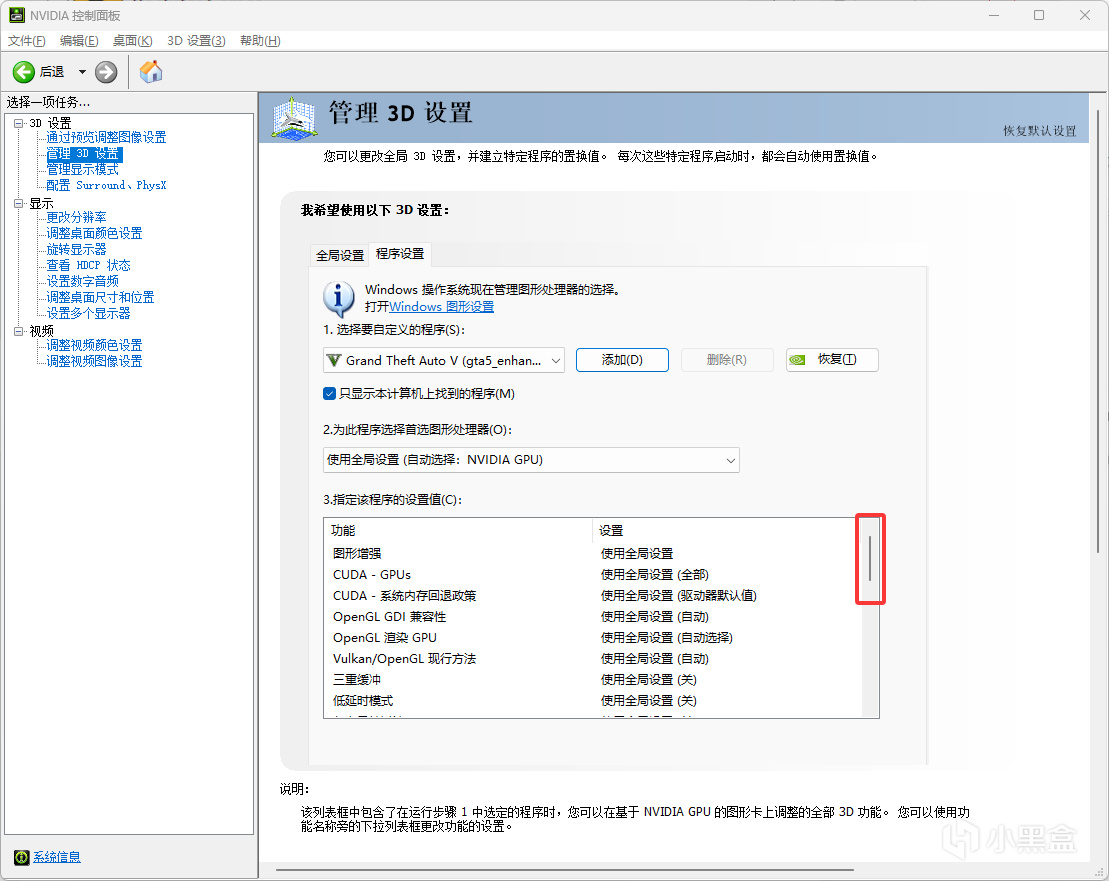Select 旋转显示器 in the tree
Viewport: 1109px width, 881px height.
(76, 250)
